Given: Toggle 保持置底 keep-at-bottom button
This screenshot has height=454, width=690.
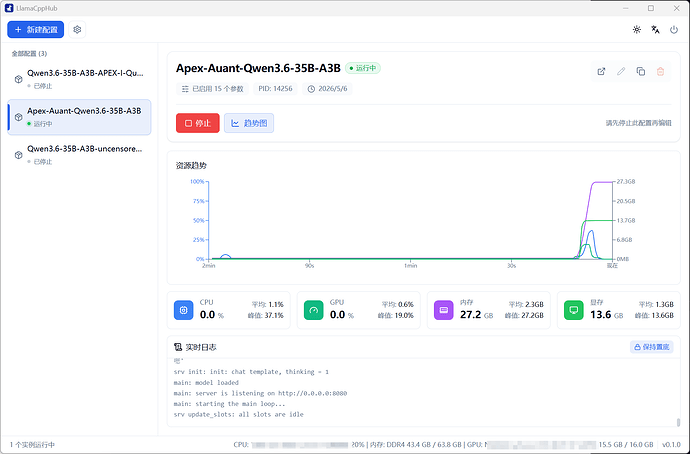Looking at the screenshot, I should [x=652, y=347].
